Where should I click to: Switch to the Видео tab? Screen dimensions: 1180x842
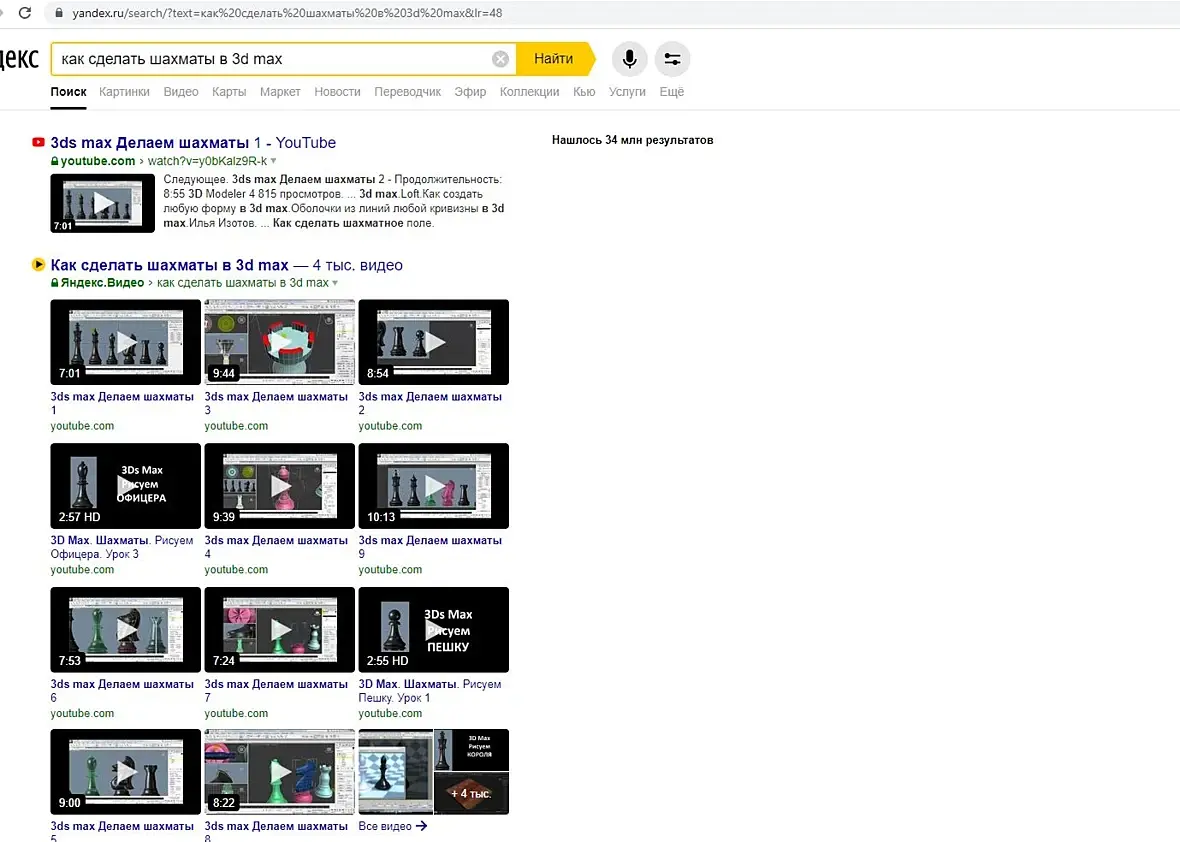[x=181, y=92]
